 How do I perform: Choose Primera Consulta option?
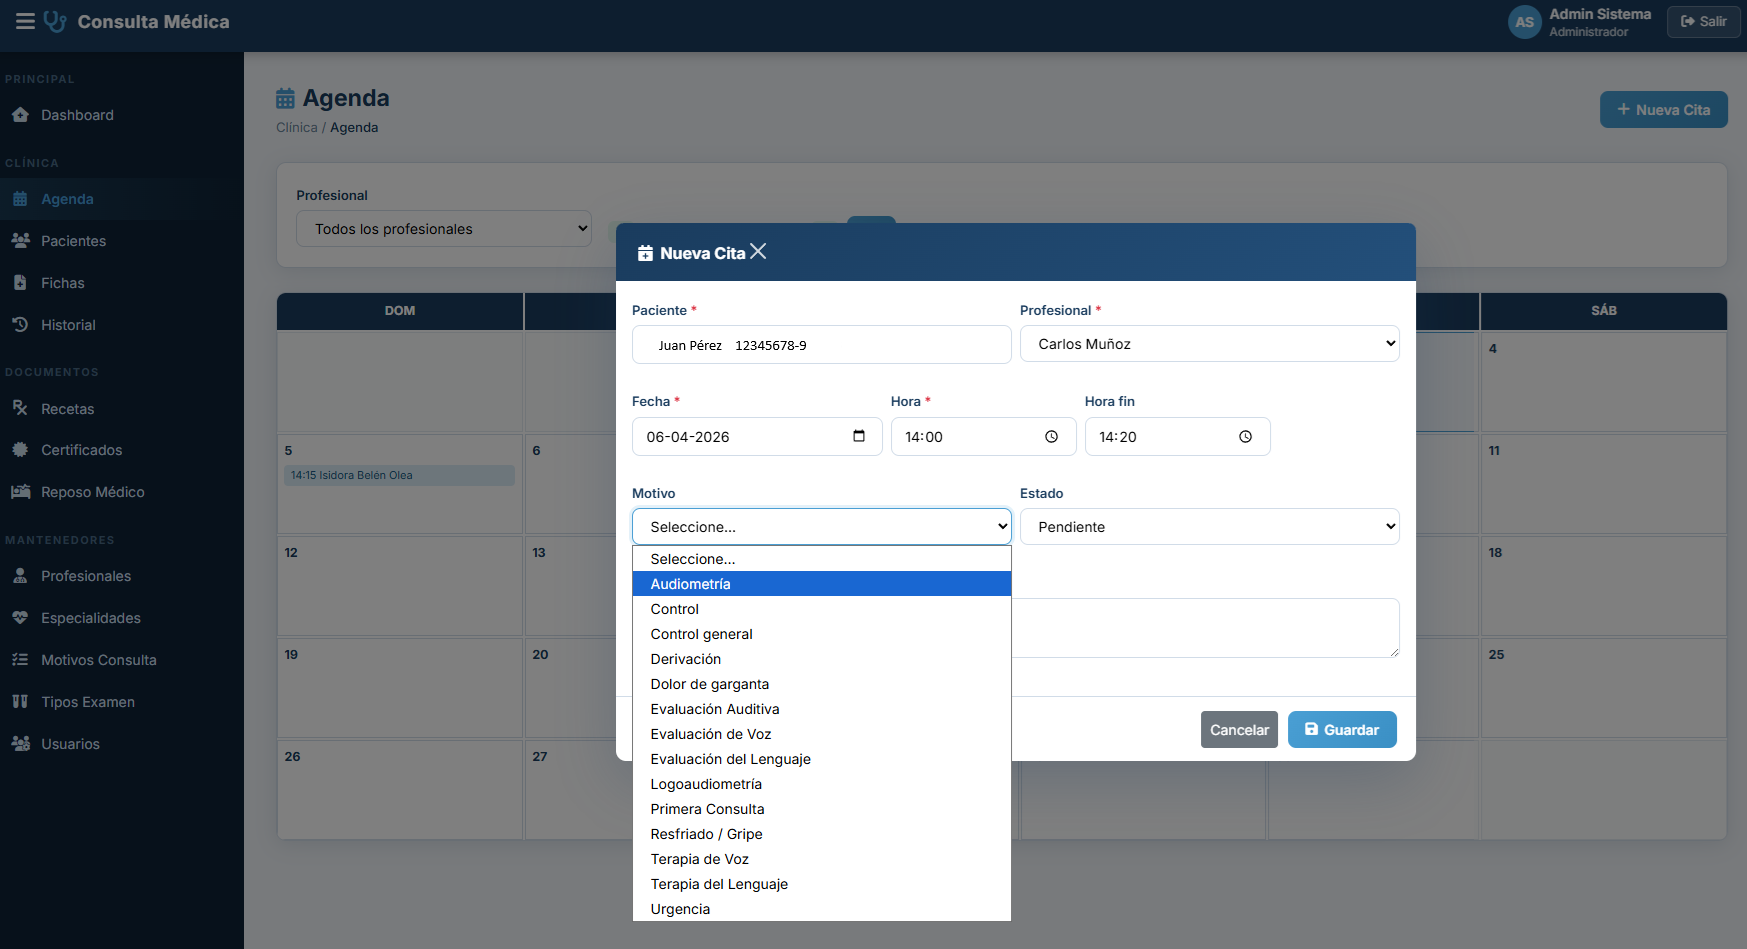point(822,809)
